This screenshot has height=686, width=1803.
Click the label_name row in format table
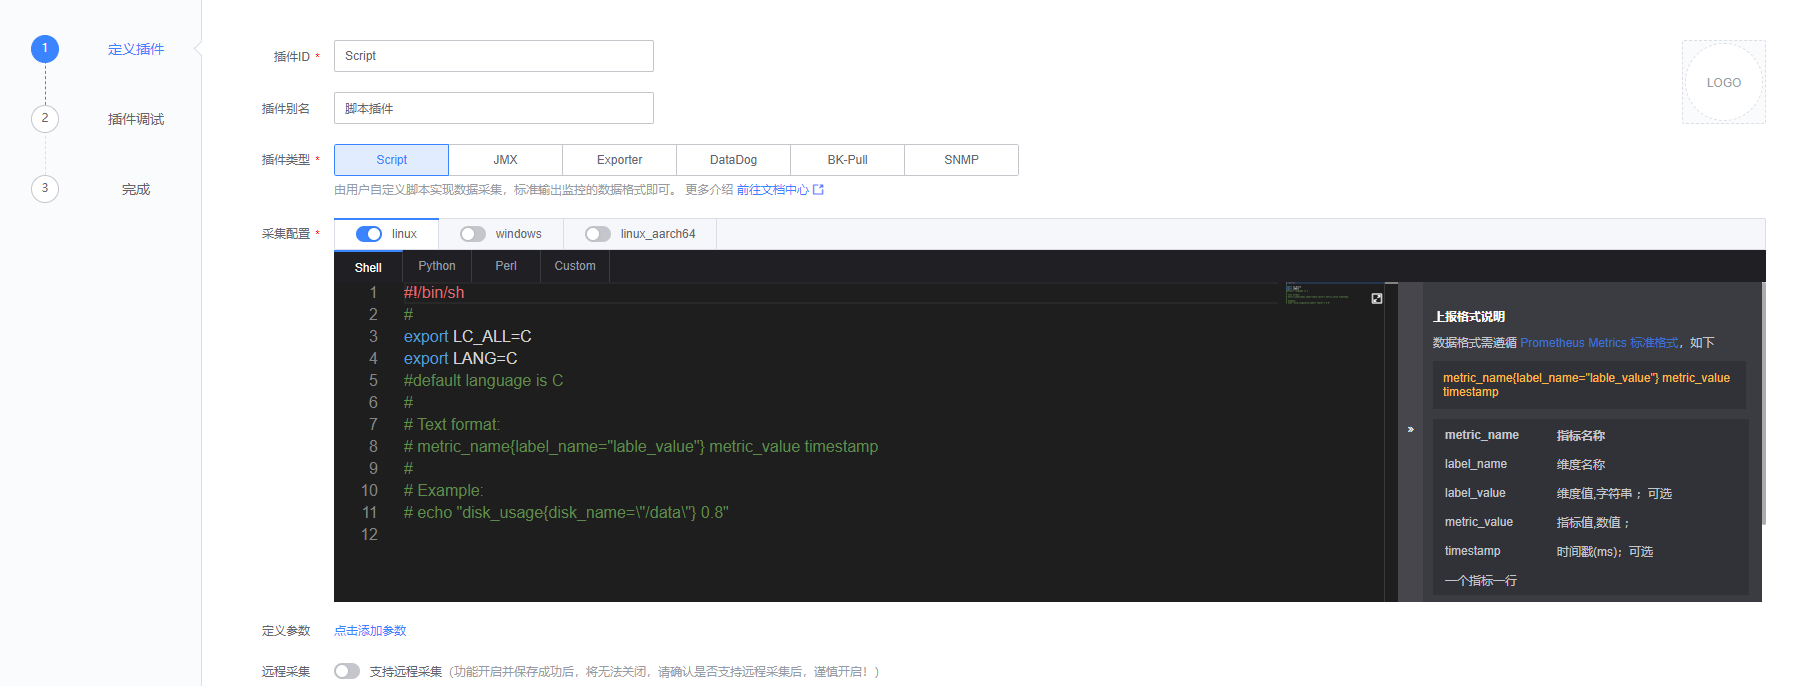1590,464
